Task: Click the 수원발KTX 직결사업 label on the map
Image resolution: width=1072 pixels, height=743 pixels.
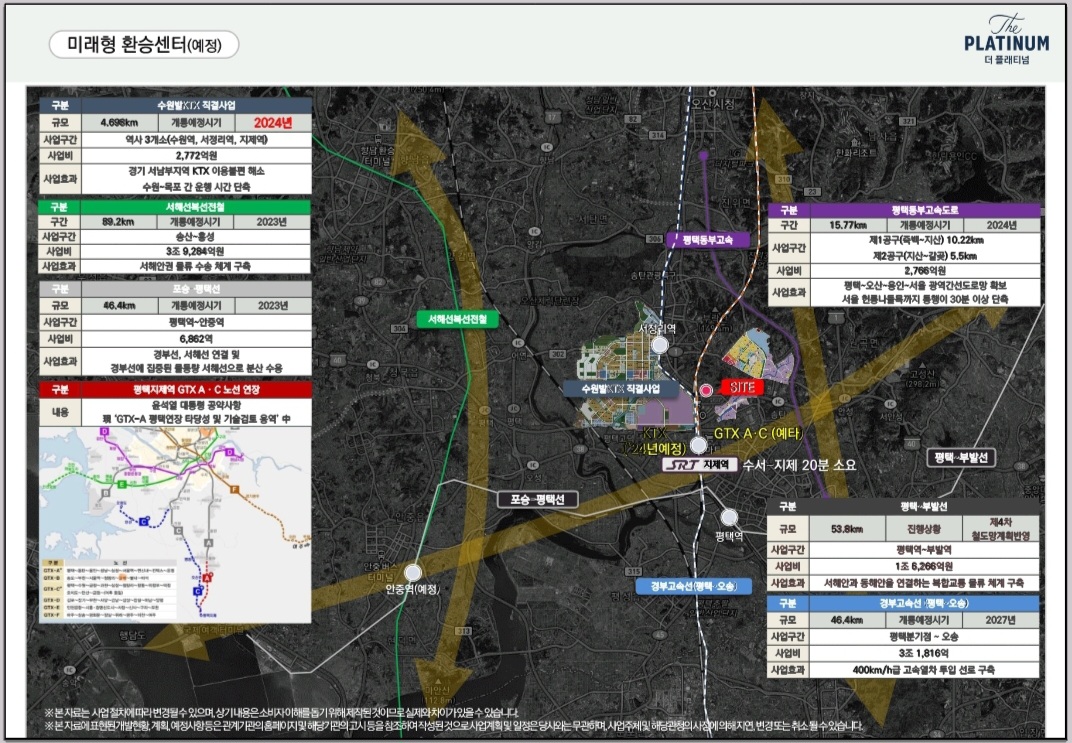Action: tap(620, 388)
